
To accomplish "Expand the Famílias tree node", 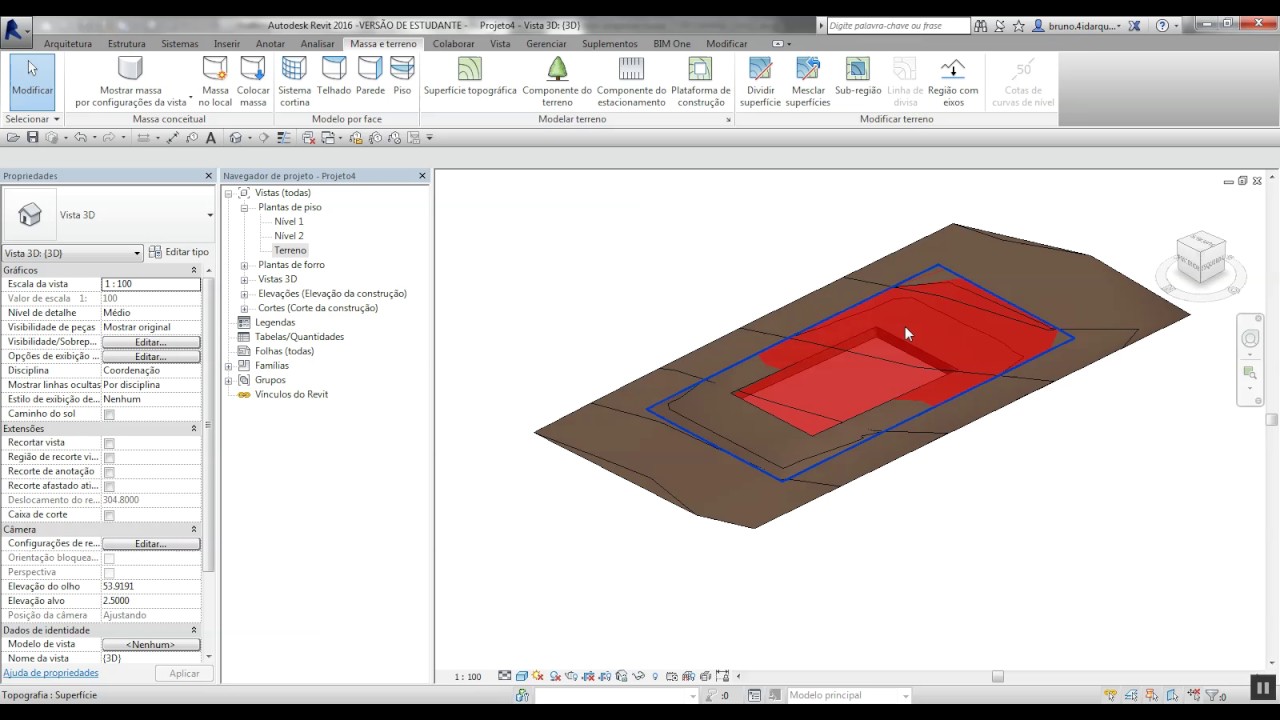I will pyautogui.click(x=228, y=366).
